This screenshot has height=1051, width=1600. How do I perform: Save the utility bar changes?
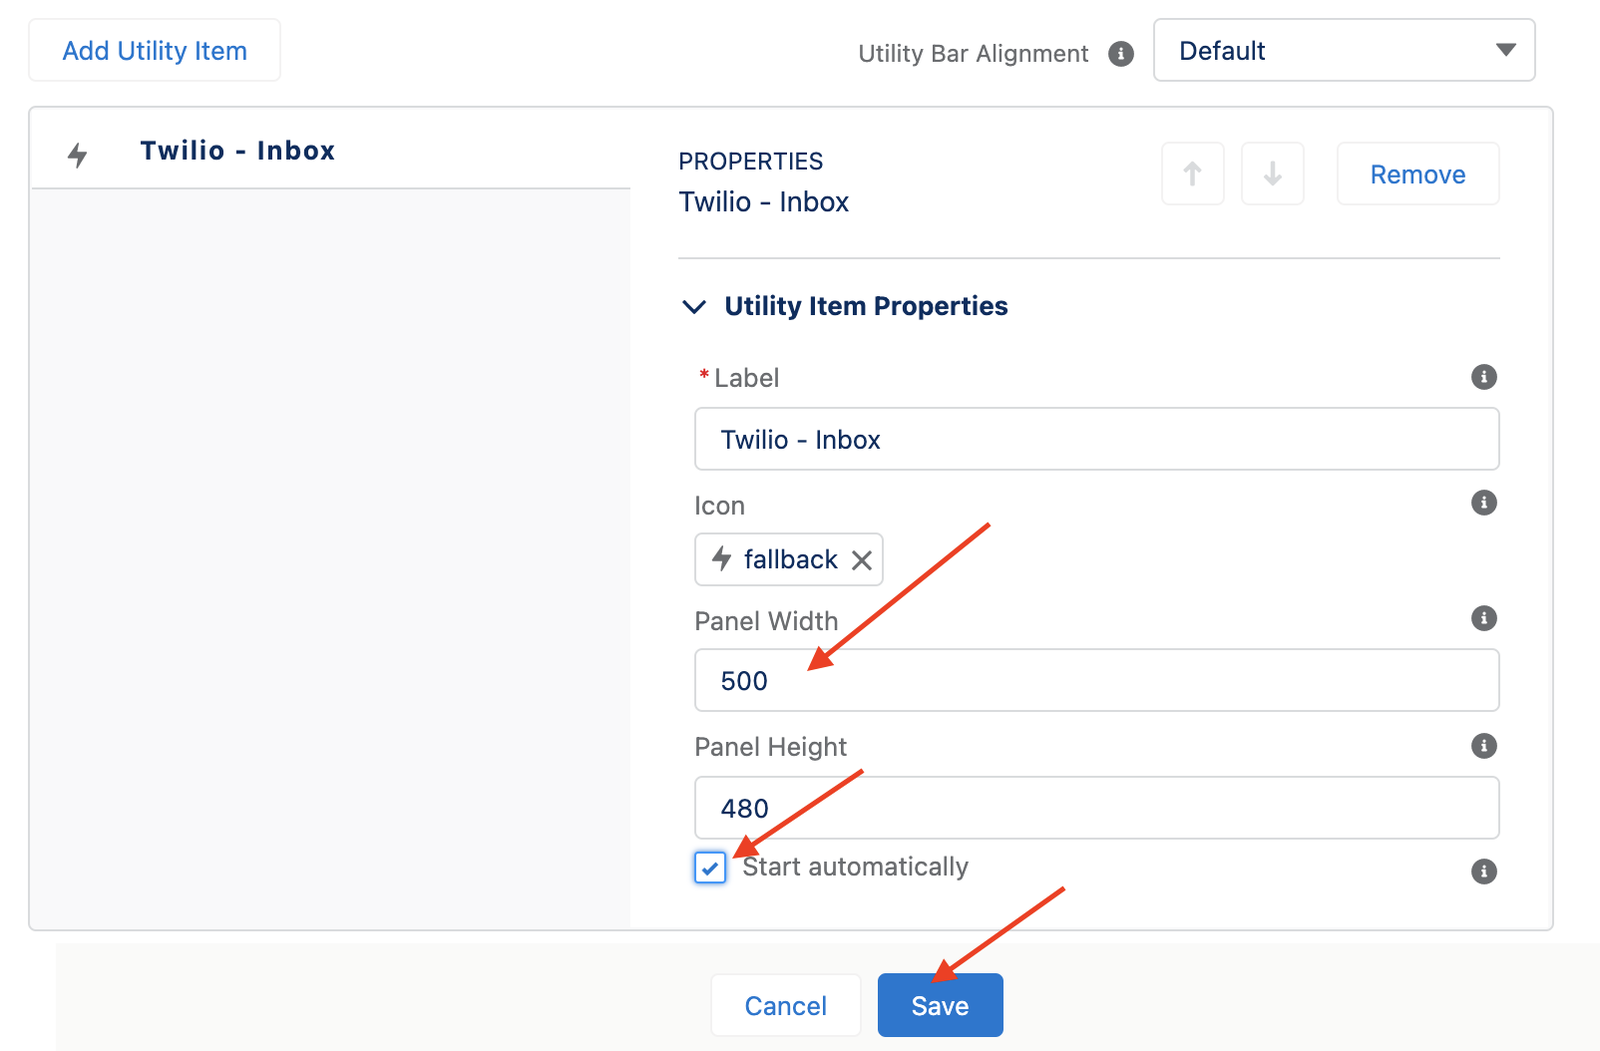tap(939, 1005)
